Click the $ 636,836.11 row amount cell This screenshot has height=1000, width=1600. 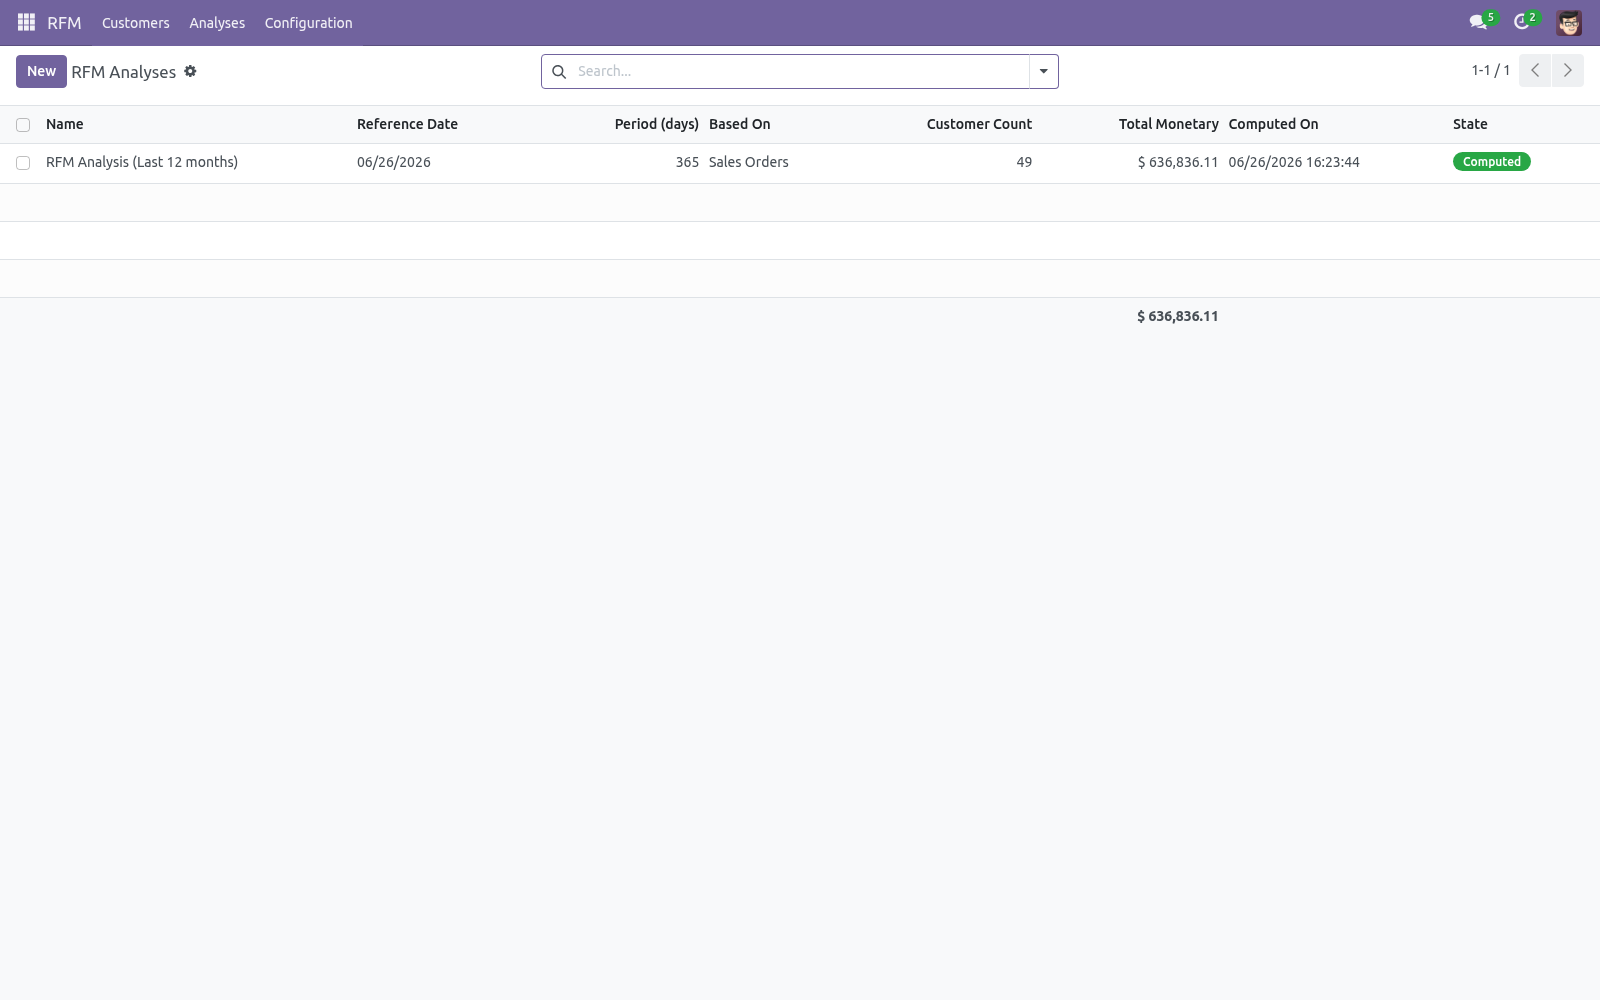click(x=1178, y=162)
